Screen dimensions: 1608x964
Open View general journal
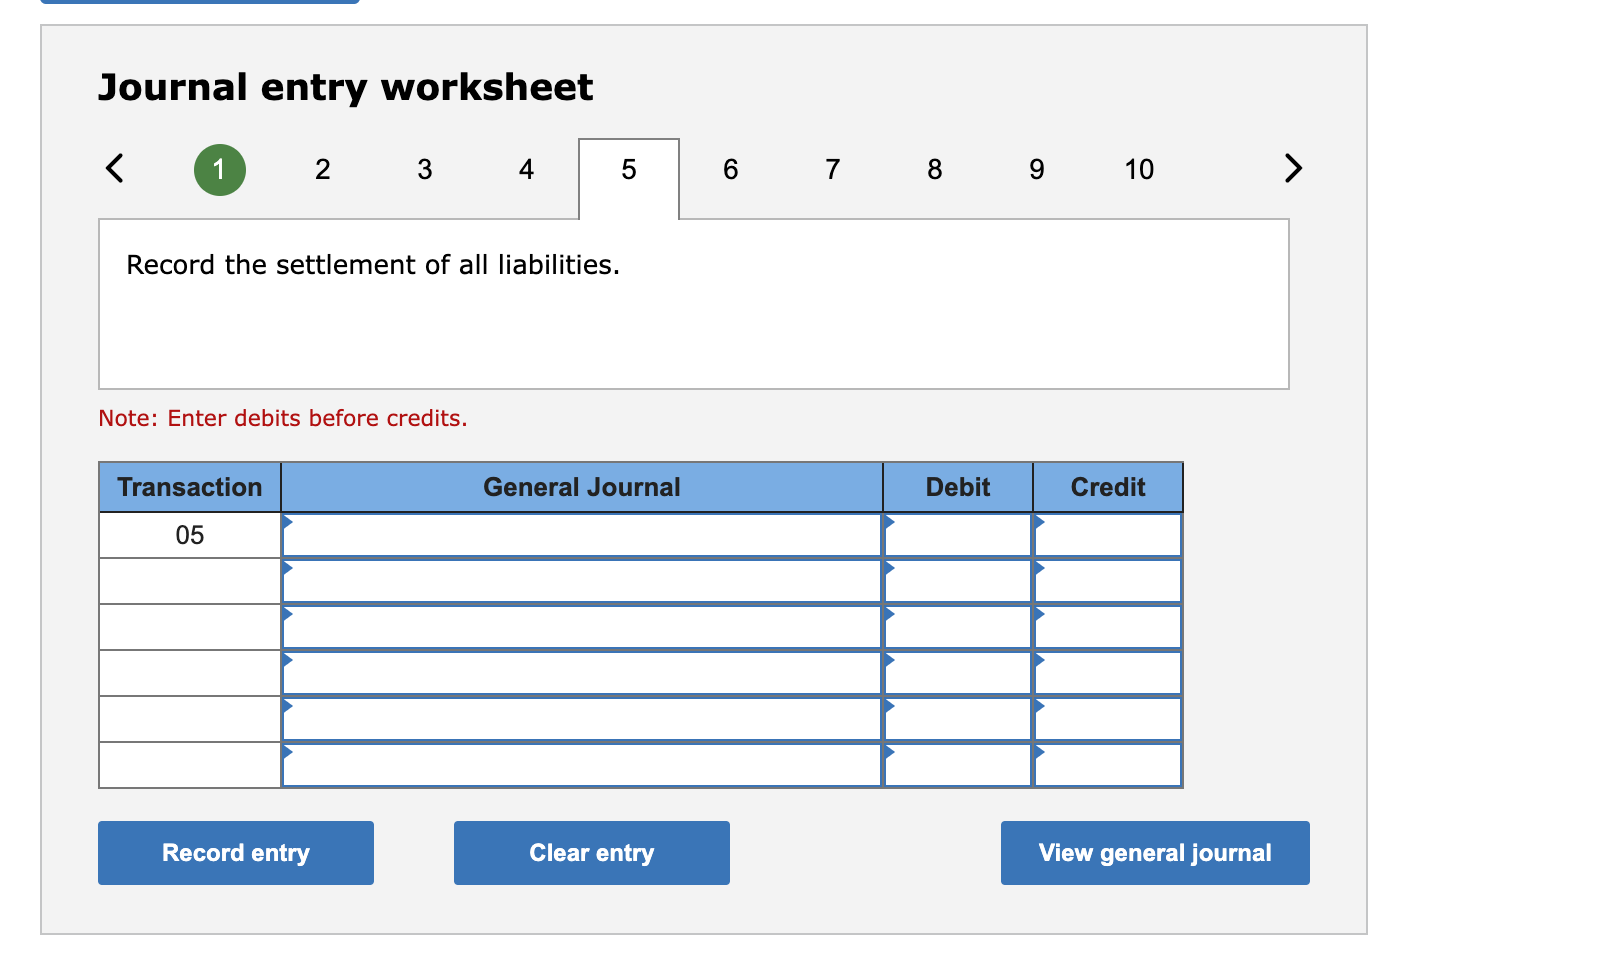click(1155, 853)
